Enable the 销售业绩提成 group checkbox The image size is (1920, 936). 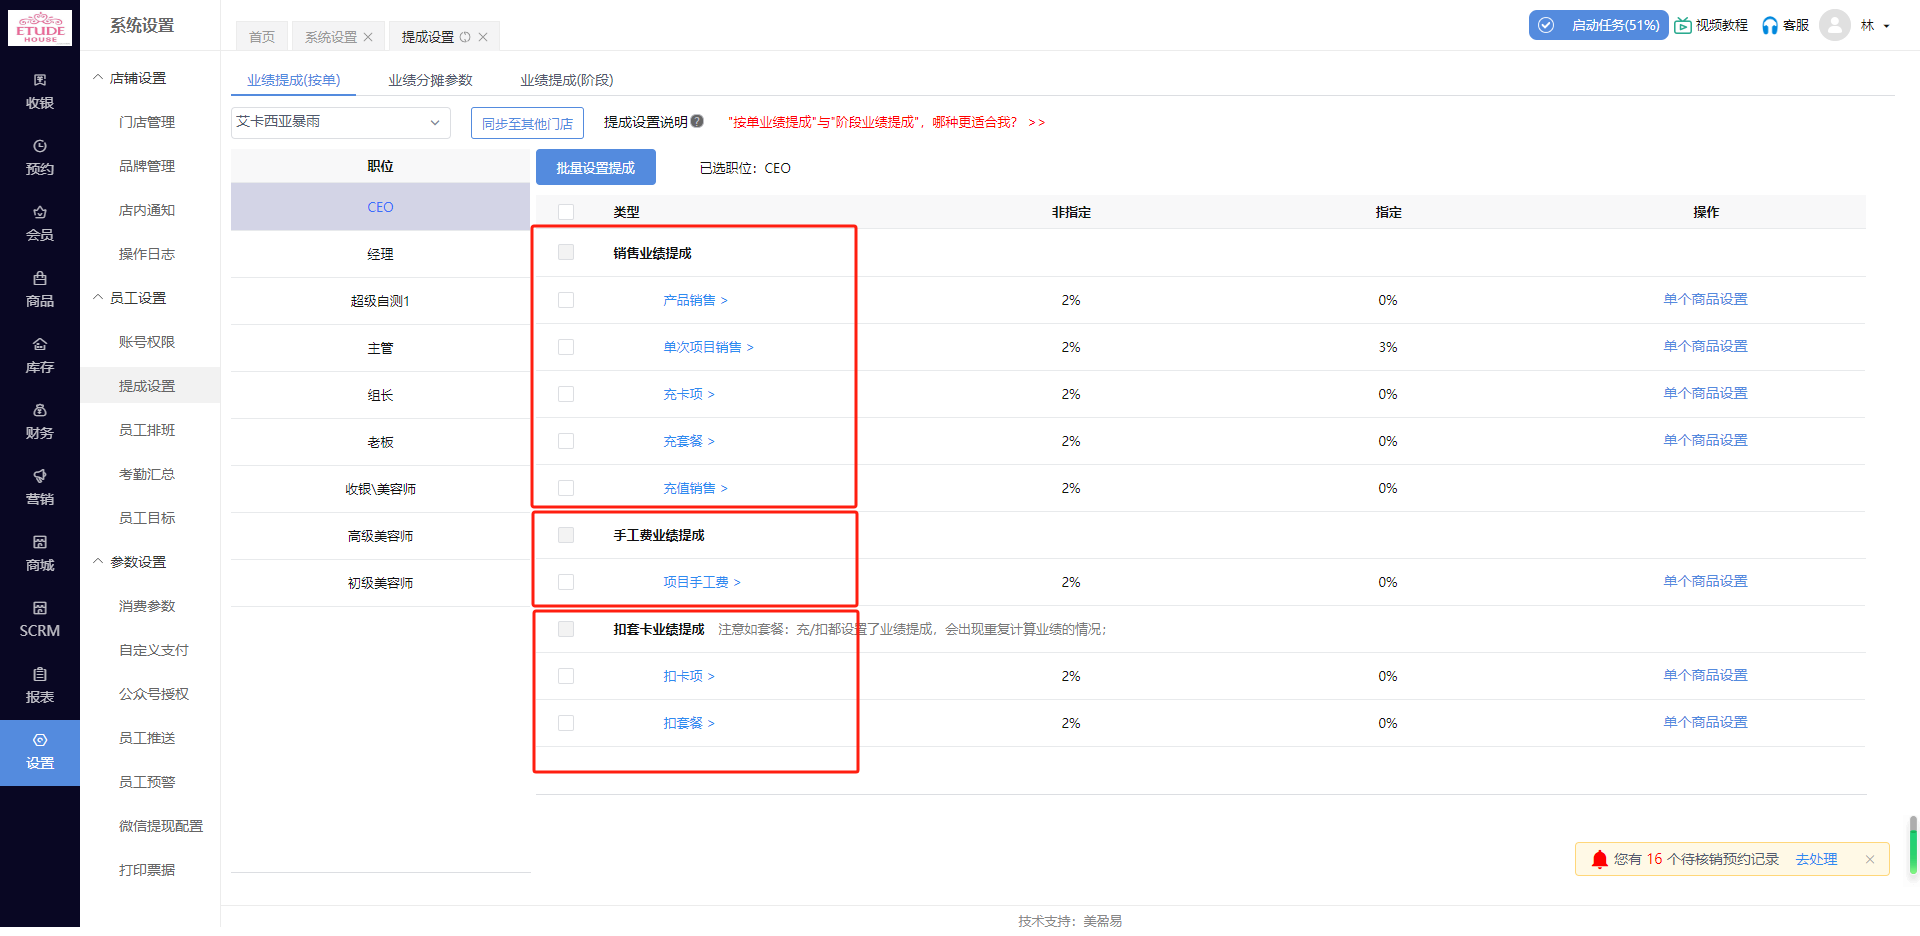[x=566, y=253]
